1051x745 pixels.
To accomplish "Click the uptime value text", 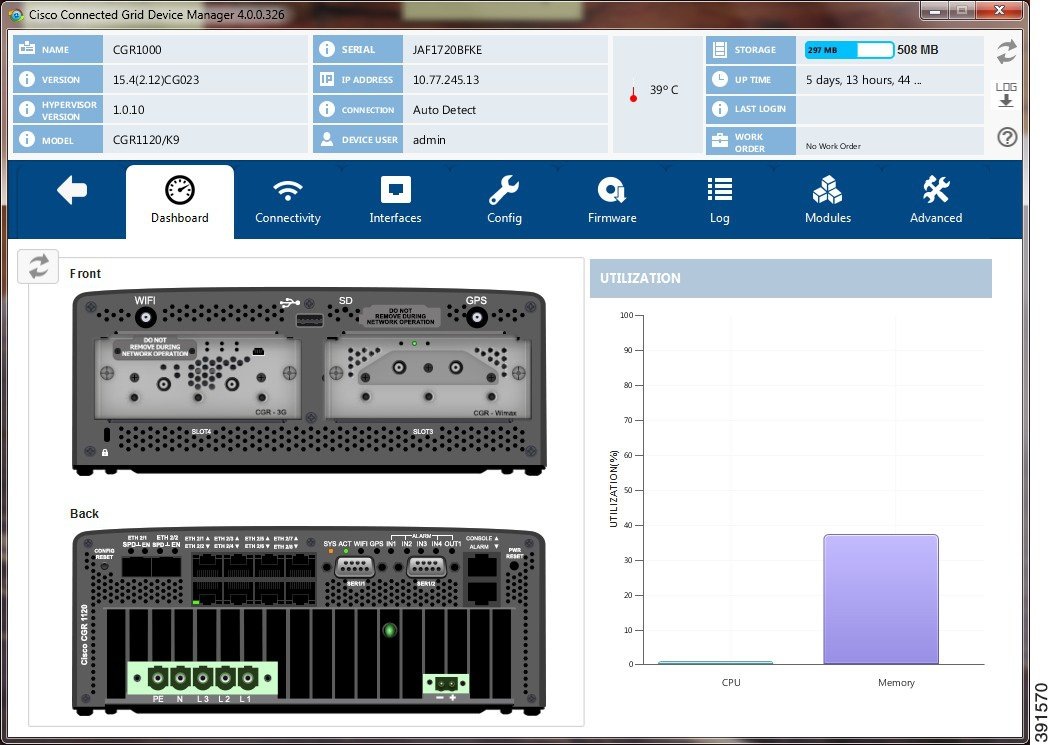I will pos(863,80).
